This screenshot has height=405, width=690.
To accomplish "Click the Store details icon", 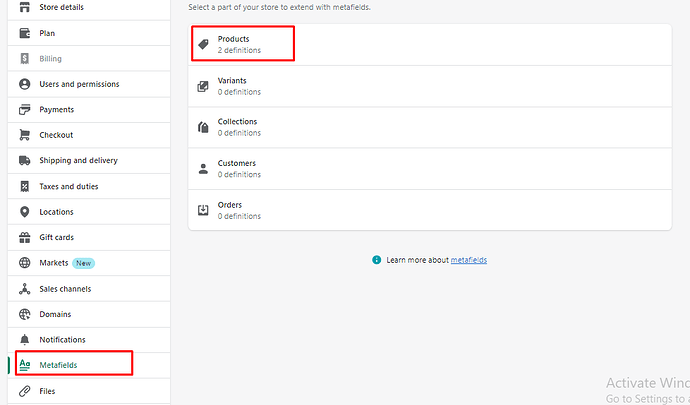I will pos(25,8).
